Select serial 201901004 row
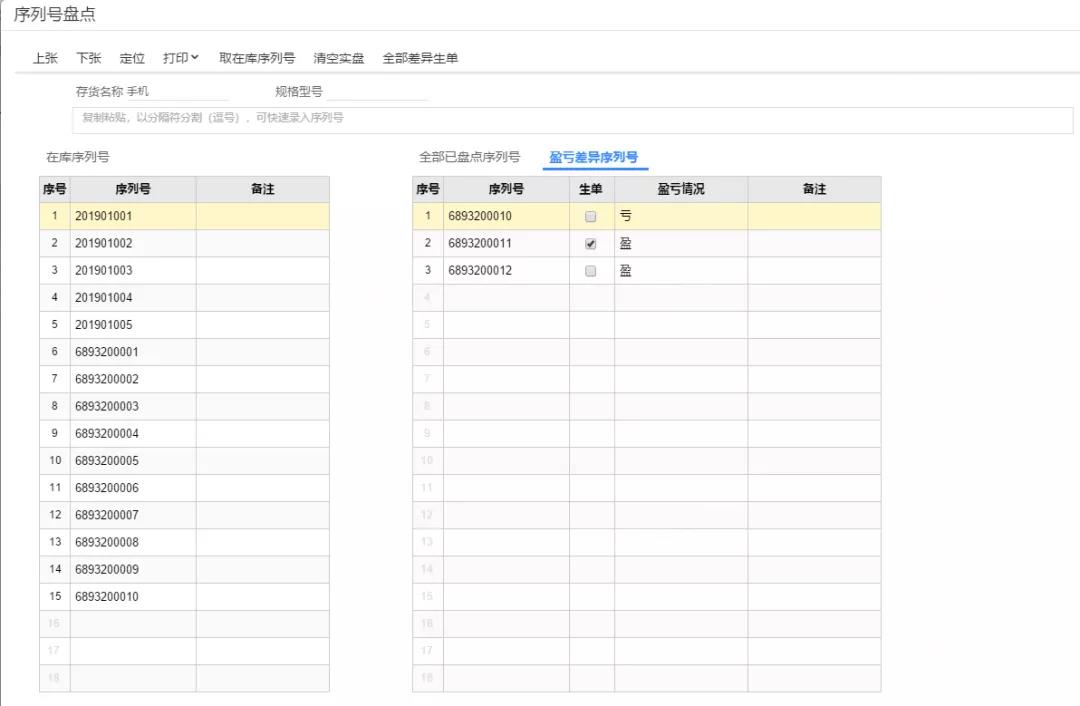Viewport: 1080px width, 706px height. [x=185, y=298]
